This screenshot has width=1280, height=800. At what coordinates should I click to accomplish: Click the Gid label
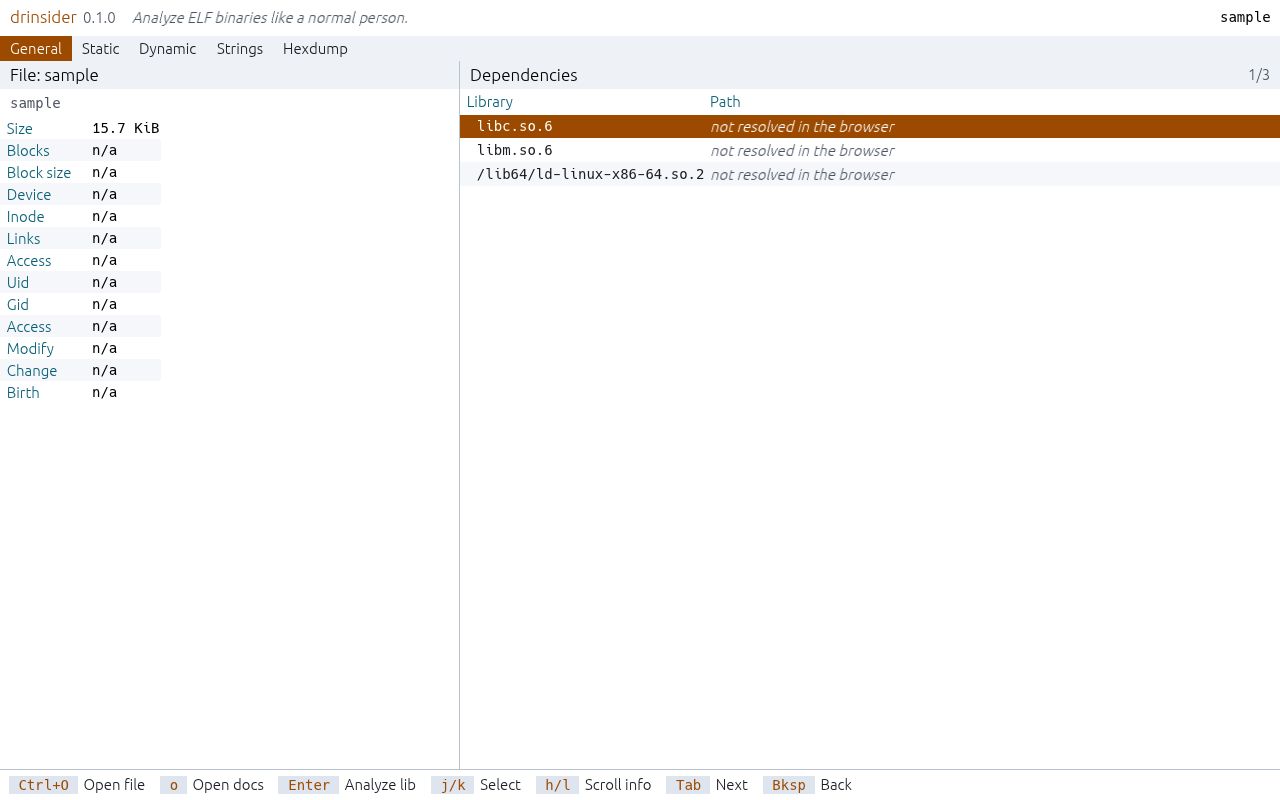[18, 305]
